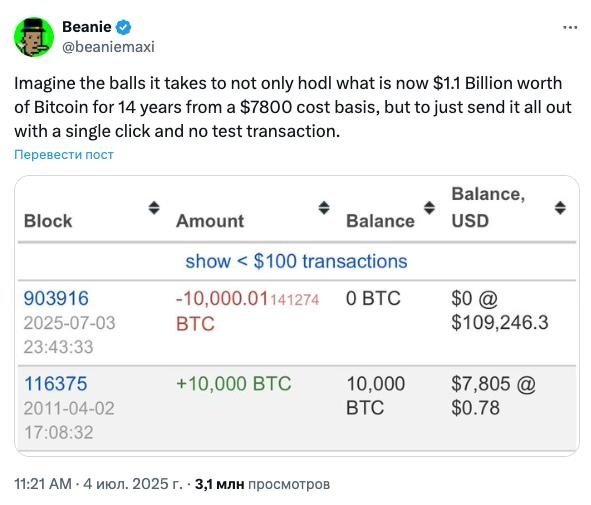The image size is (591, 505).
Task: Click the 3,1 млн просмотров view count
Action: (x=262, y=484)
